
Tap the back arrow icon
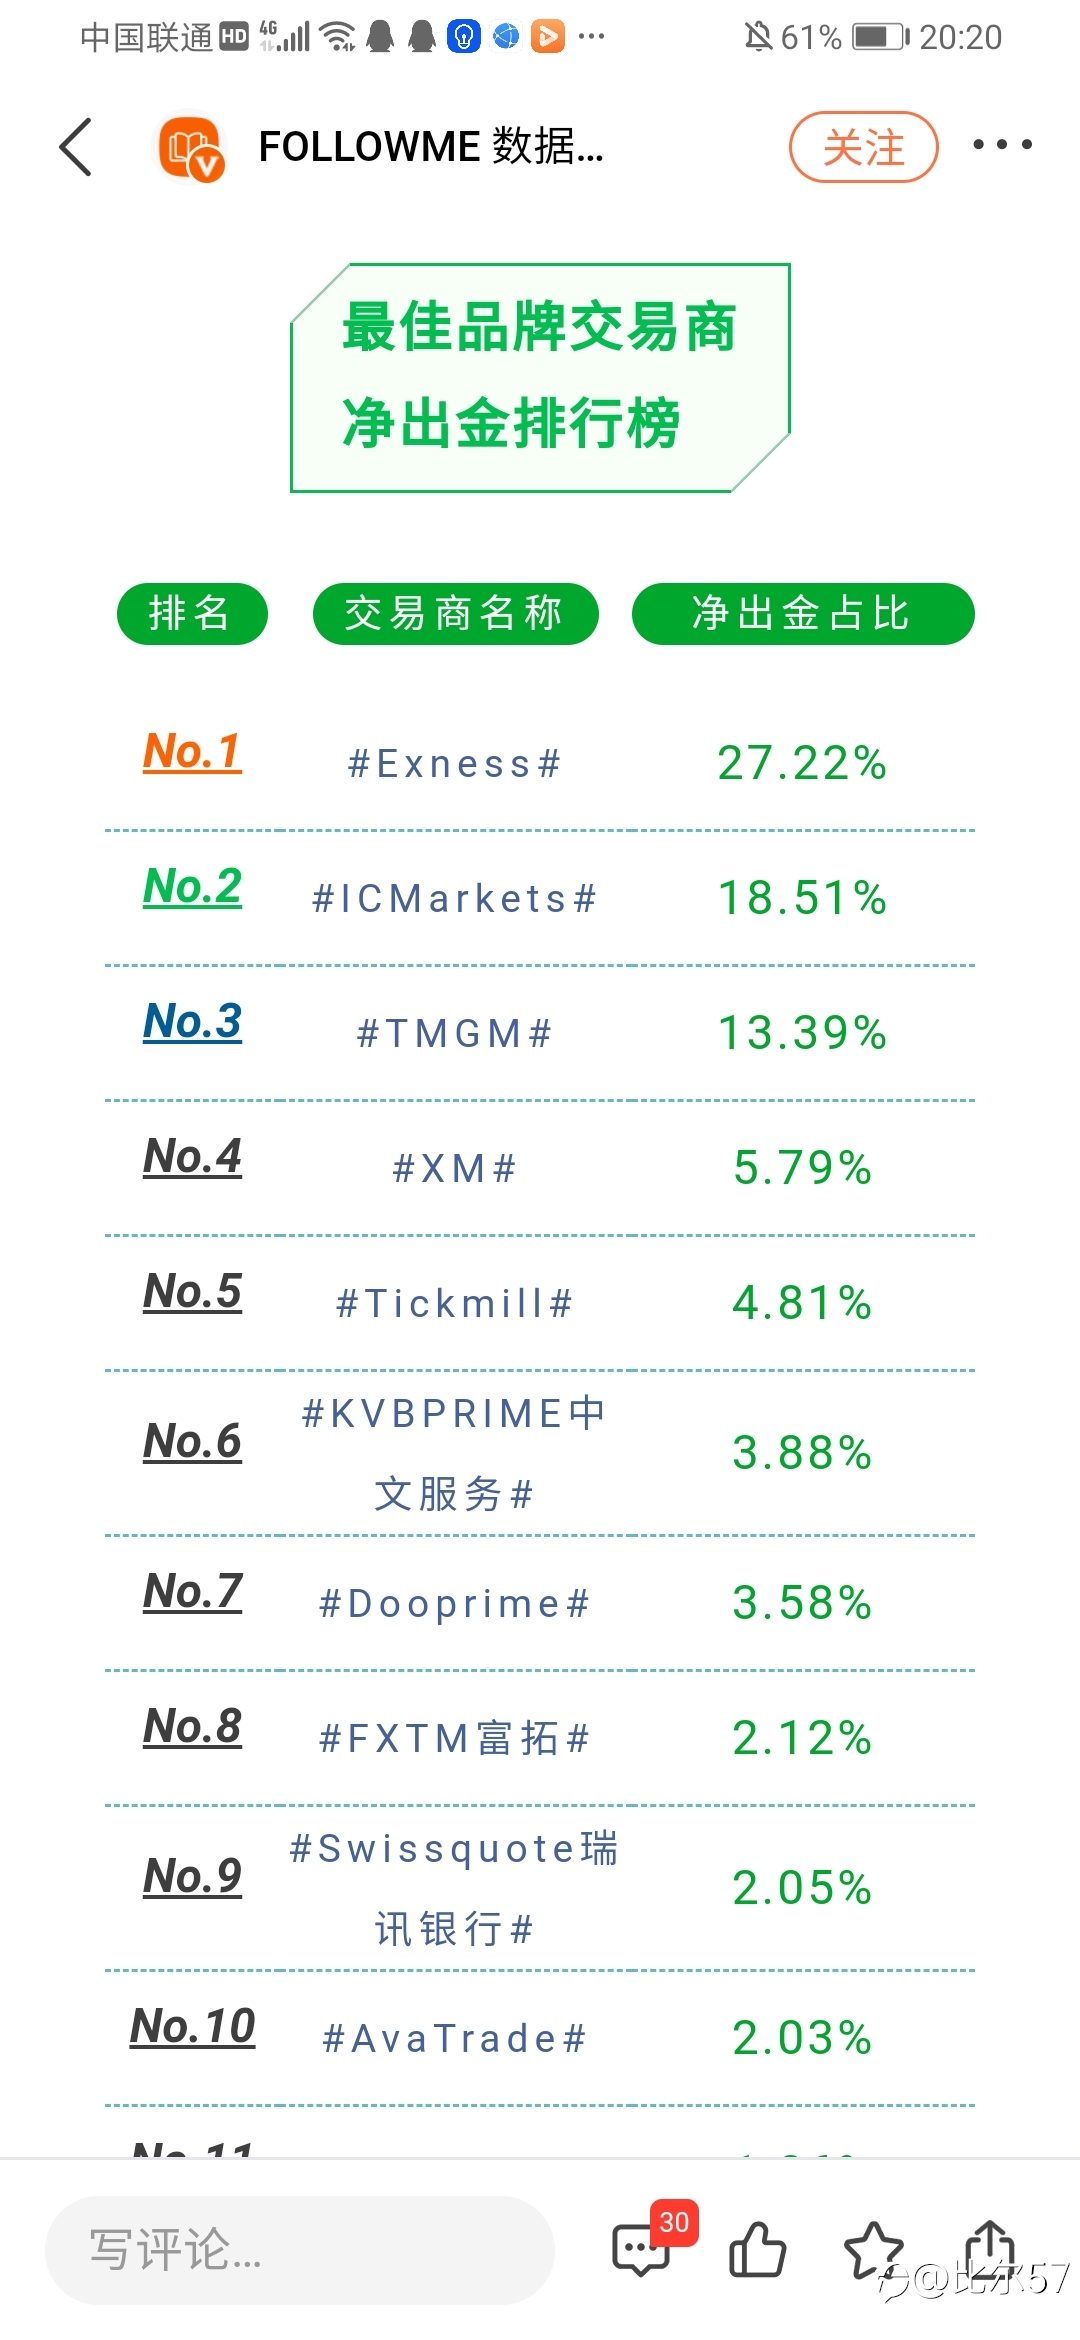click(x=76, y=147)
